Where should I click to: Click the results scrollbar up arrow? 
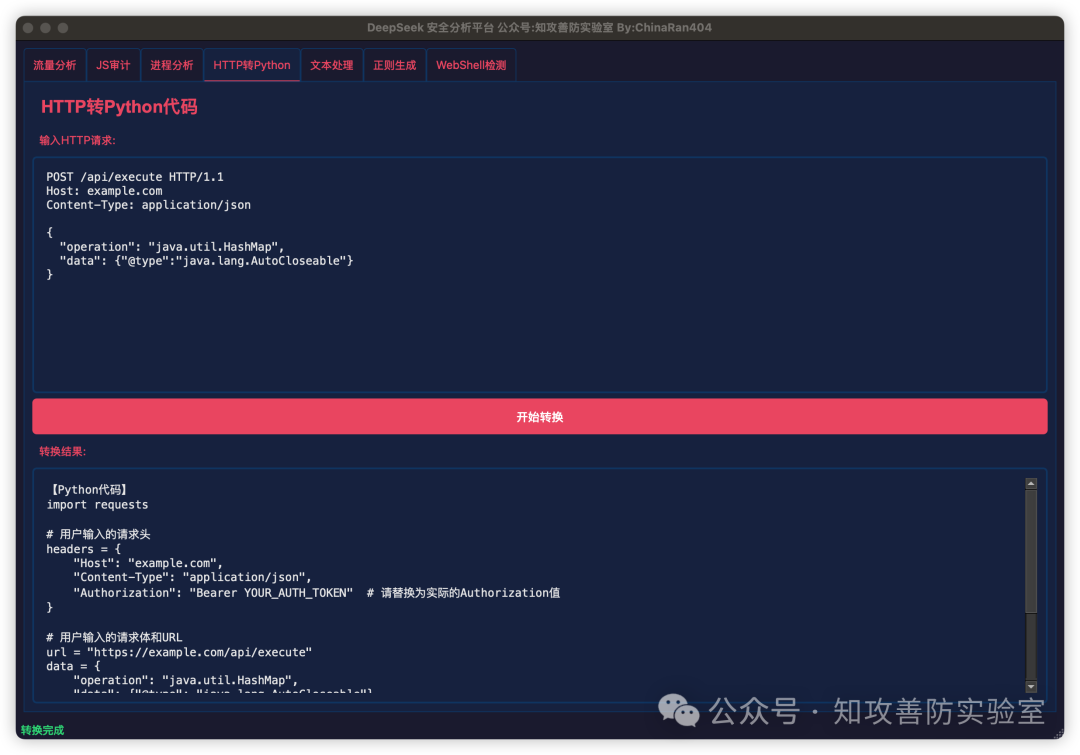[1031, 484]
